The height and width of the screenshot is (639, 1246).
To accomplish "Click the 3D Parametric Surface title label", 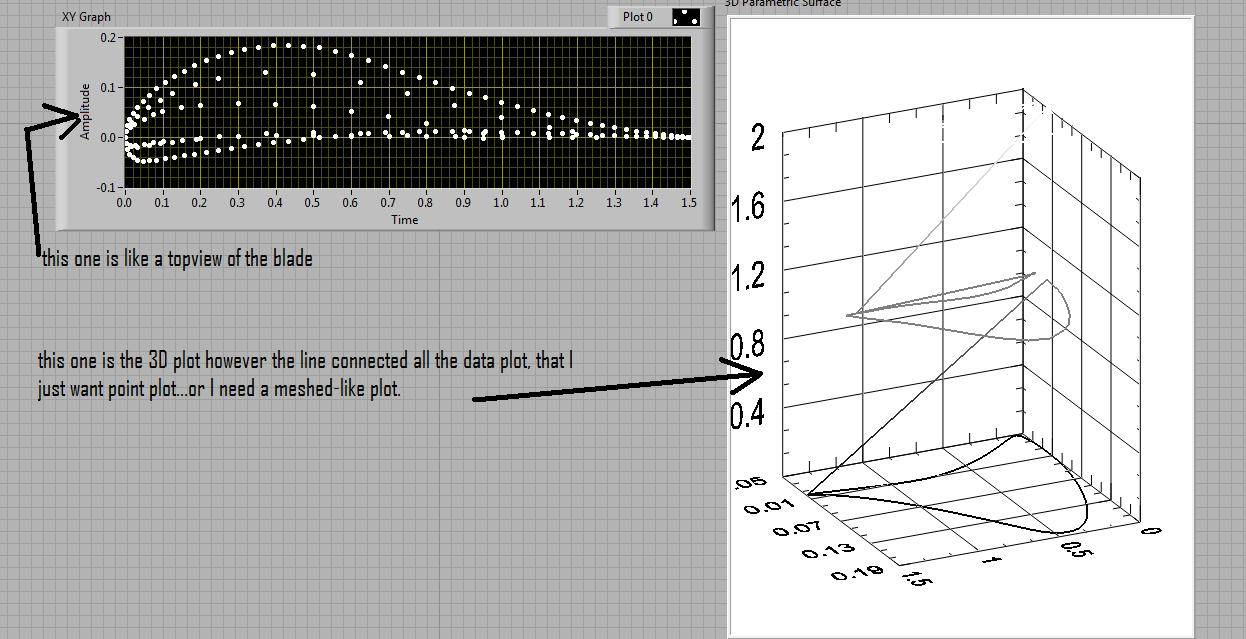I will coord(783,3).
